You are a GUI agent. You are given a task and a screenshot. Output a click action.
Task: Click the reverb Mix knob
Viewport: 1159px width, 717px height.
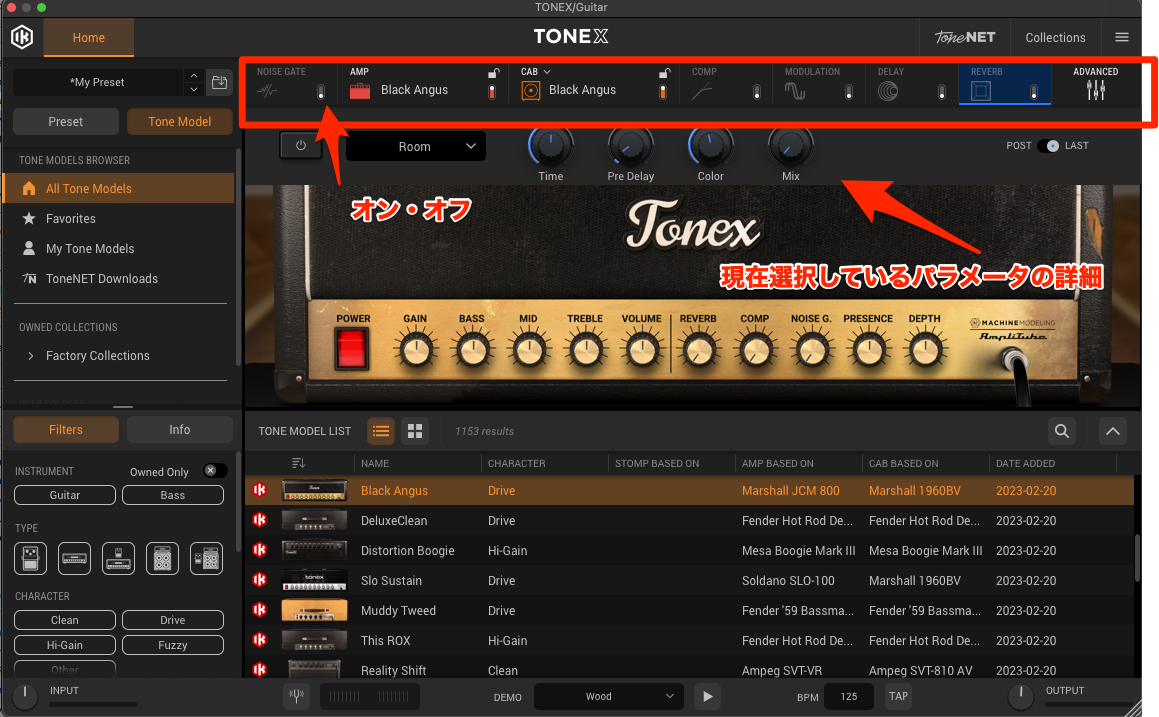tap(790, 149)
